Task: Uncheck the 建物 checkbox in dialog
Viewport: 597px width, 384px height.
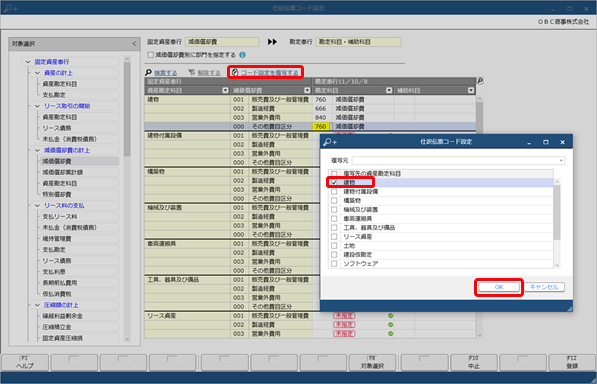Action: (334, 182)
